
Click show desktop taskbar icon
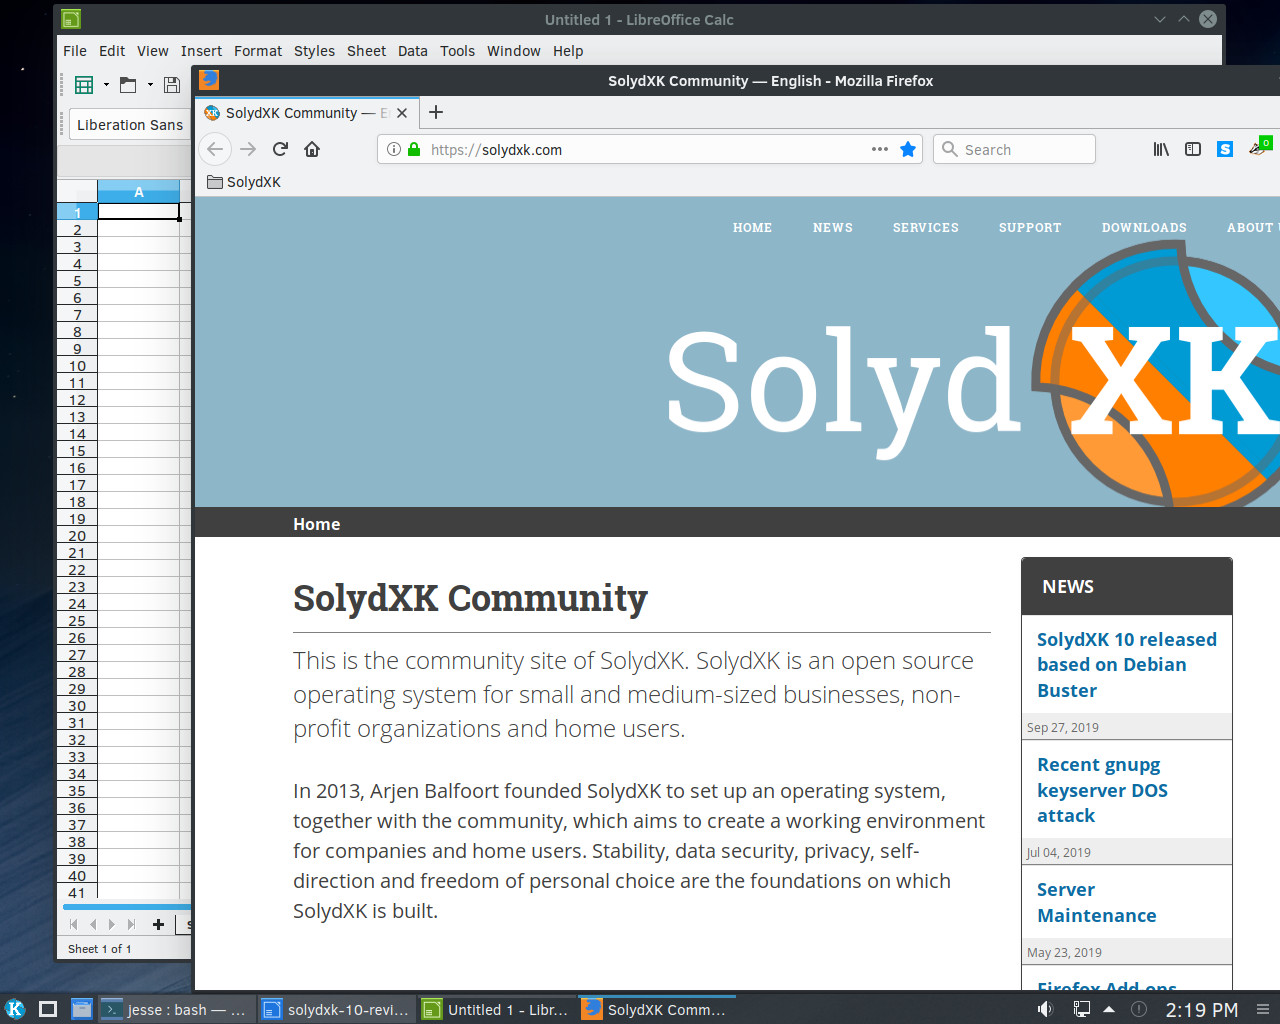pos(48,1009)
